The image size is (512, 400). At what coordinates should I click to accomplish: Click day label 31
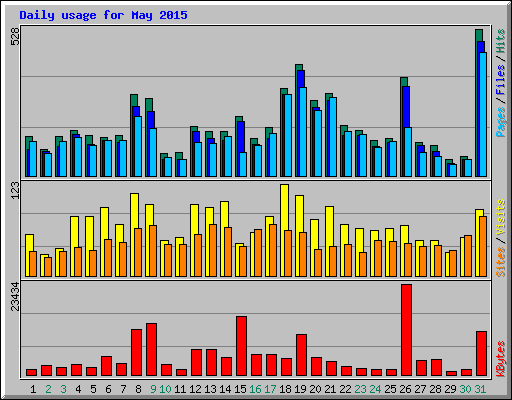pyautogui.click(x=480, y=389)
